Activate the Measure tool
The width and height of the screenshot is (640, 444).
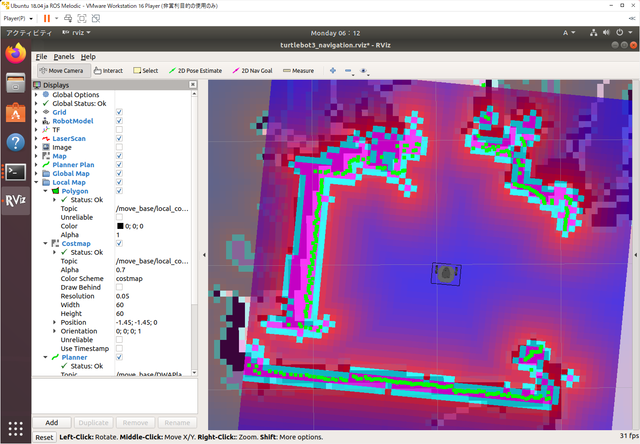click(298, 71)
